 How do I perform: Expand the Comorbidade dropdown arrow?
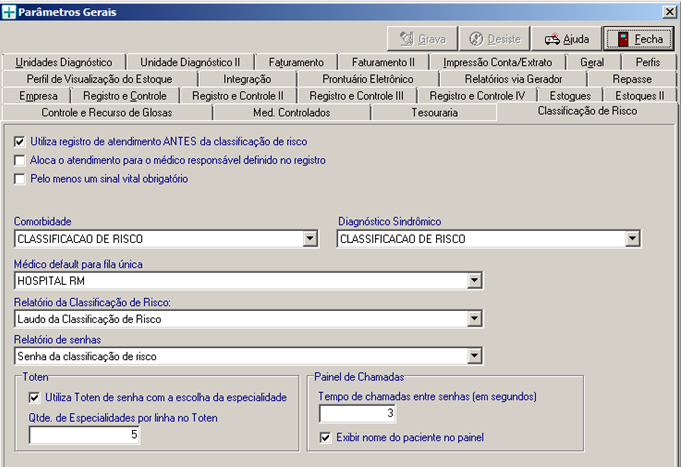[x=310, y=238]
